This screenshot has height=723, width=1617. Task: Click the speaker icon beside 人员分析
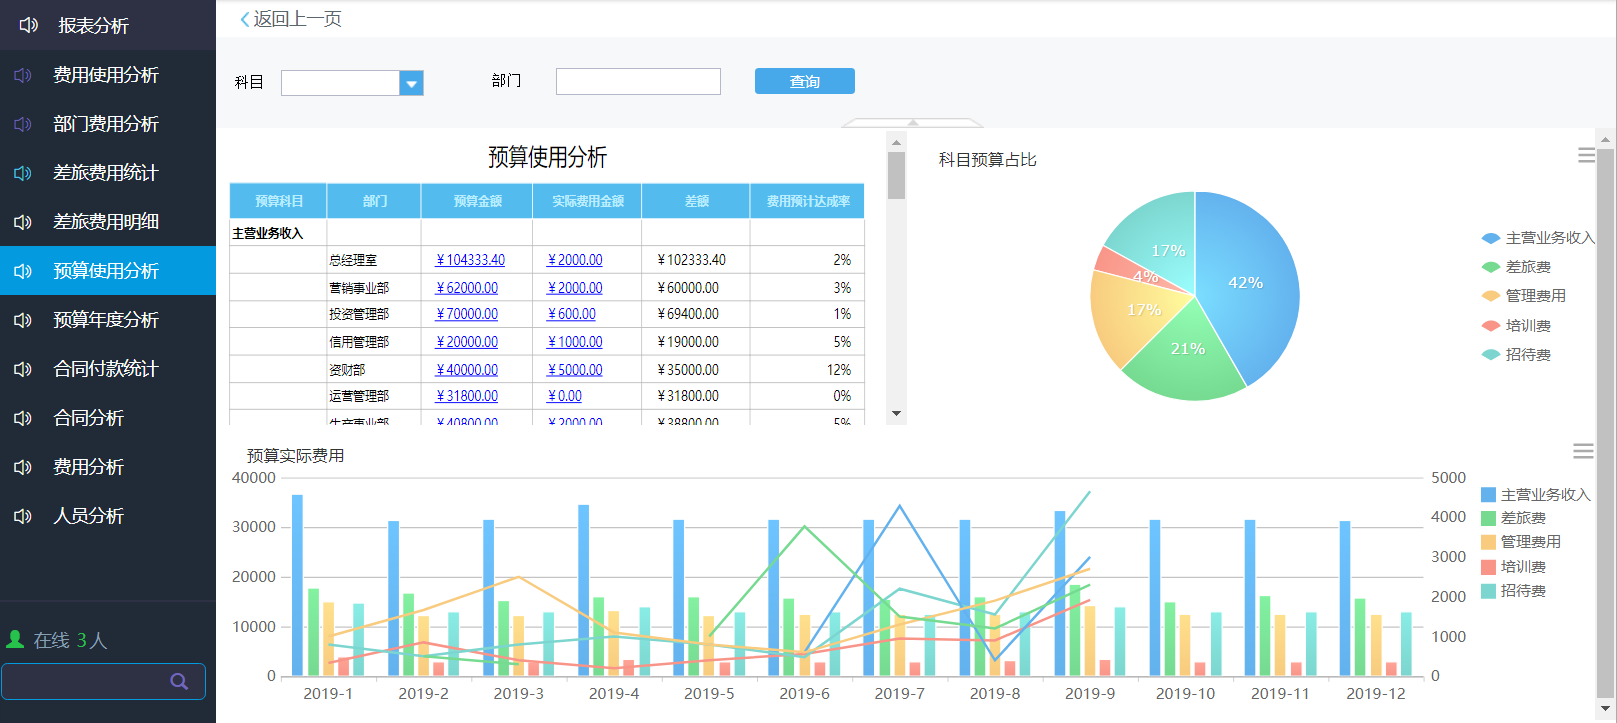[x=23, y=516]
